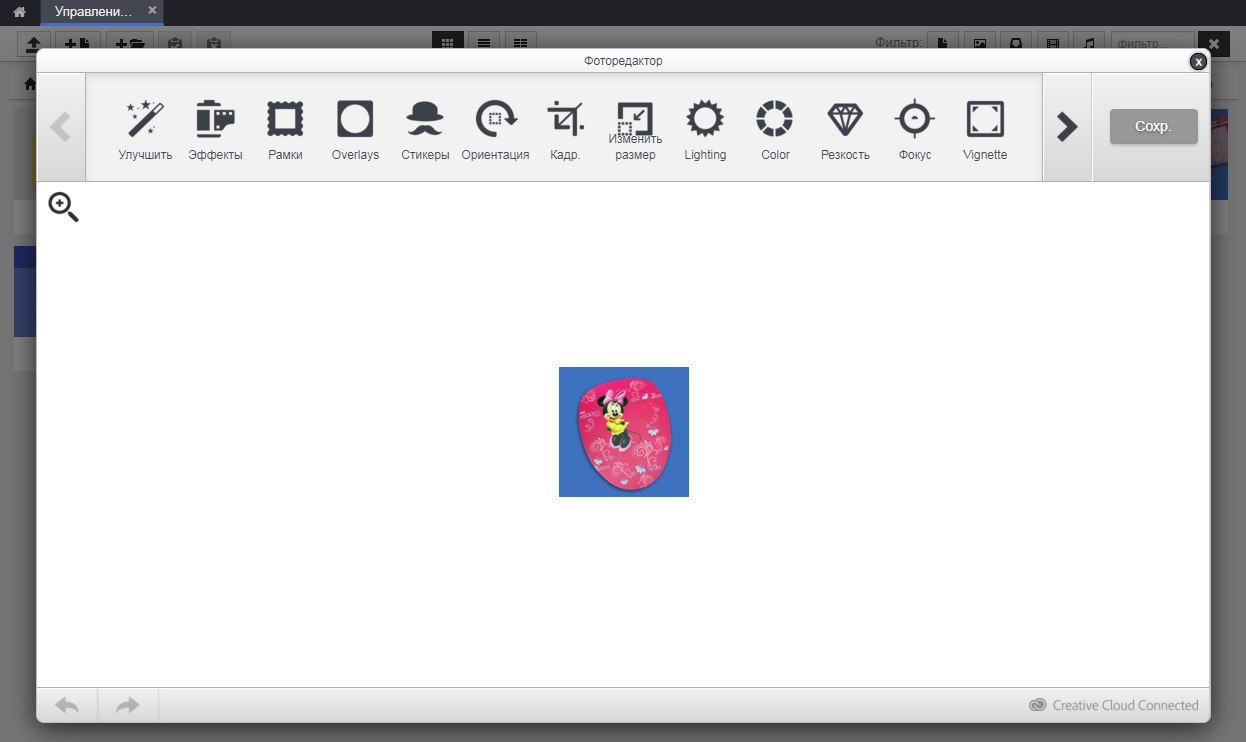Click the new file icon in background toolbar
The width and height of the screenshot is (1246, 742).
pos(77,44)
